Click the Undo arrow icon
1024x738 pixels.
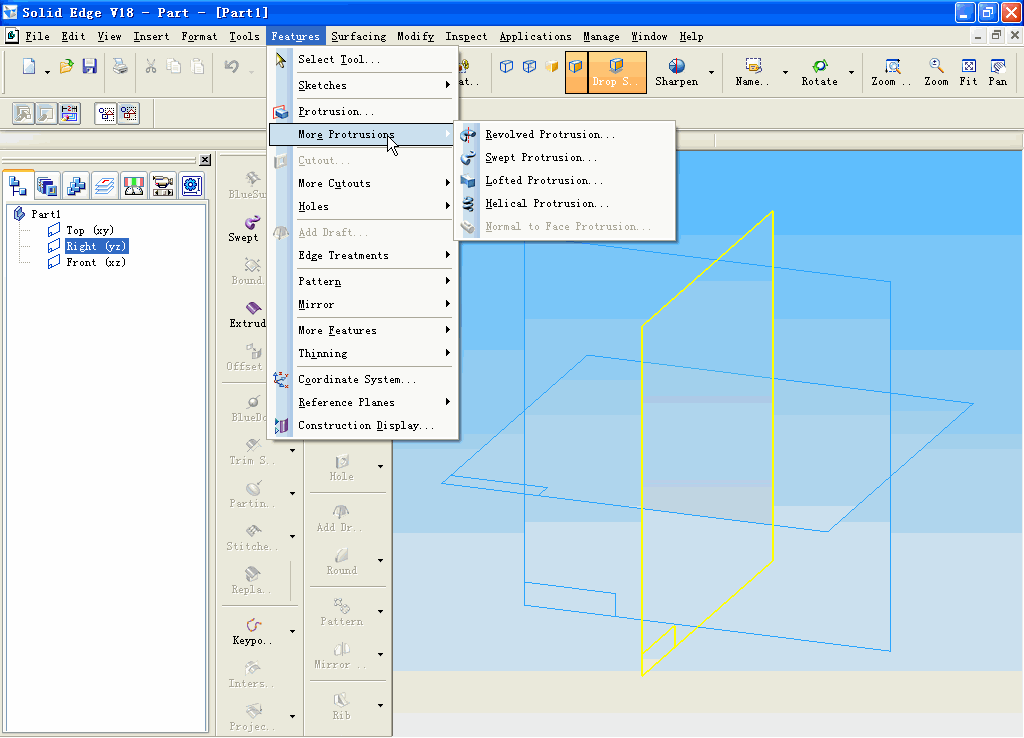coord(231,67)
